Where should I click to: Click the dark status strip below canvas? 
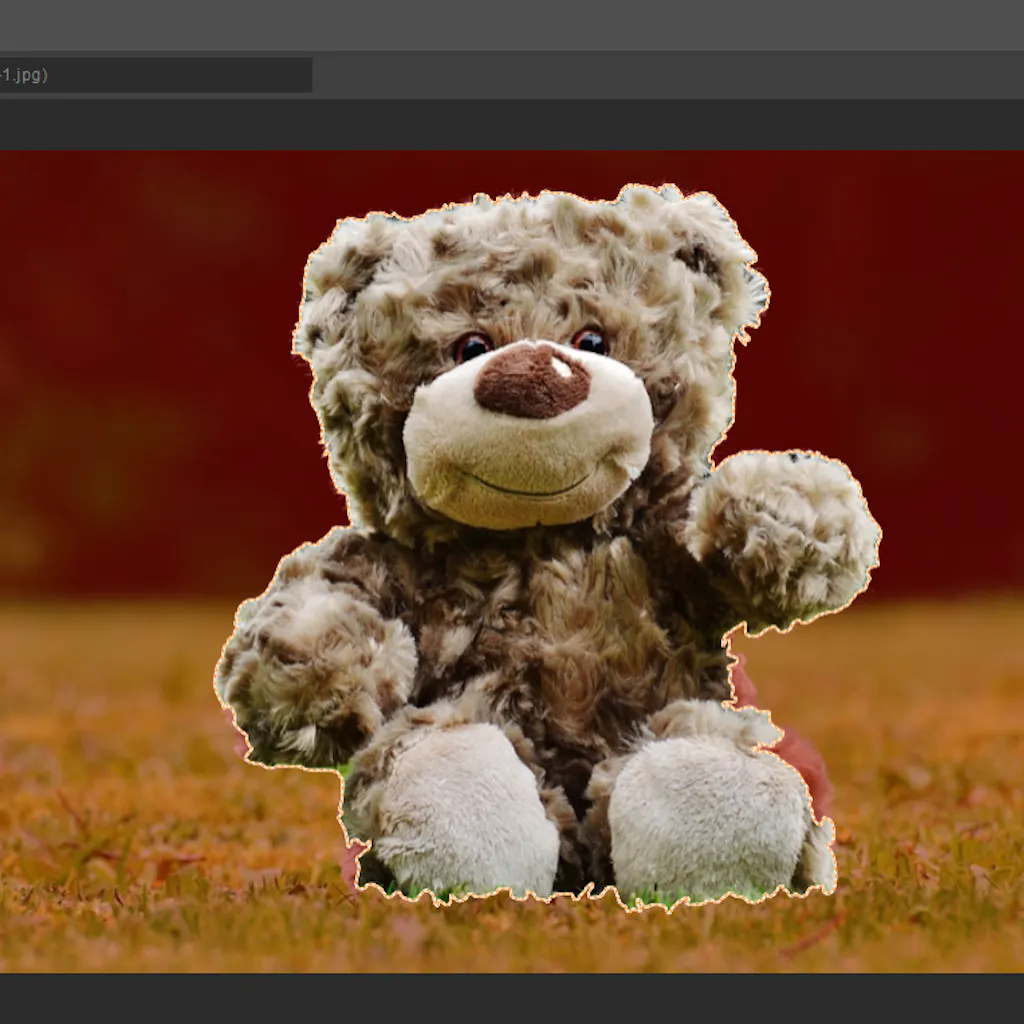click(x=512, y=998)
